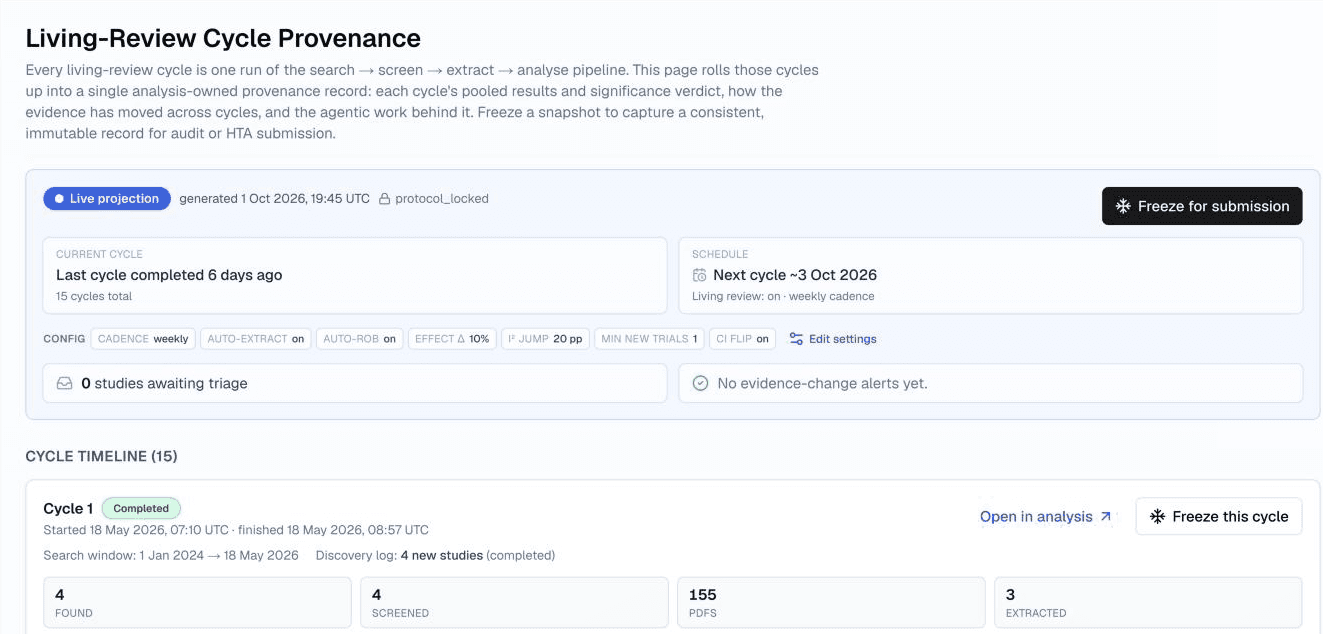Click the lock icon next to protocol_locked
Image resolution: width=1323 pixels, height=634 pixels.
click(384, 199)
